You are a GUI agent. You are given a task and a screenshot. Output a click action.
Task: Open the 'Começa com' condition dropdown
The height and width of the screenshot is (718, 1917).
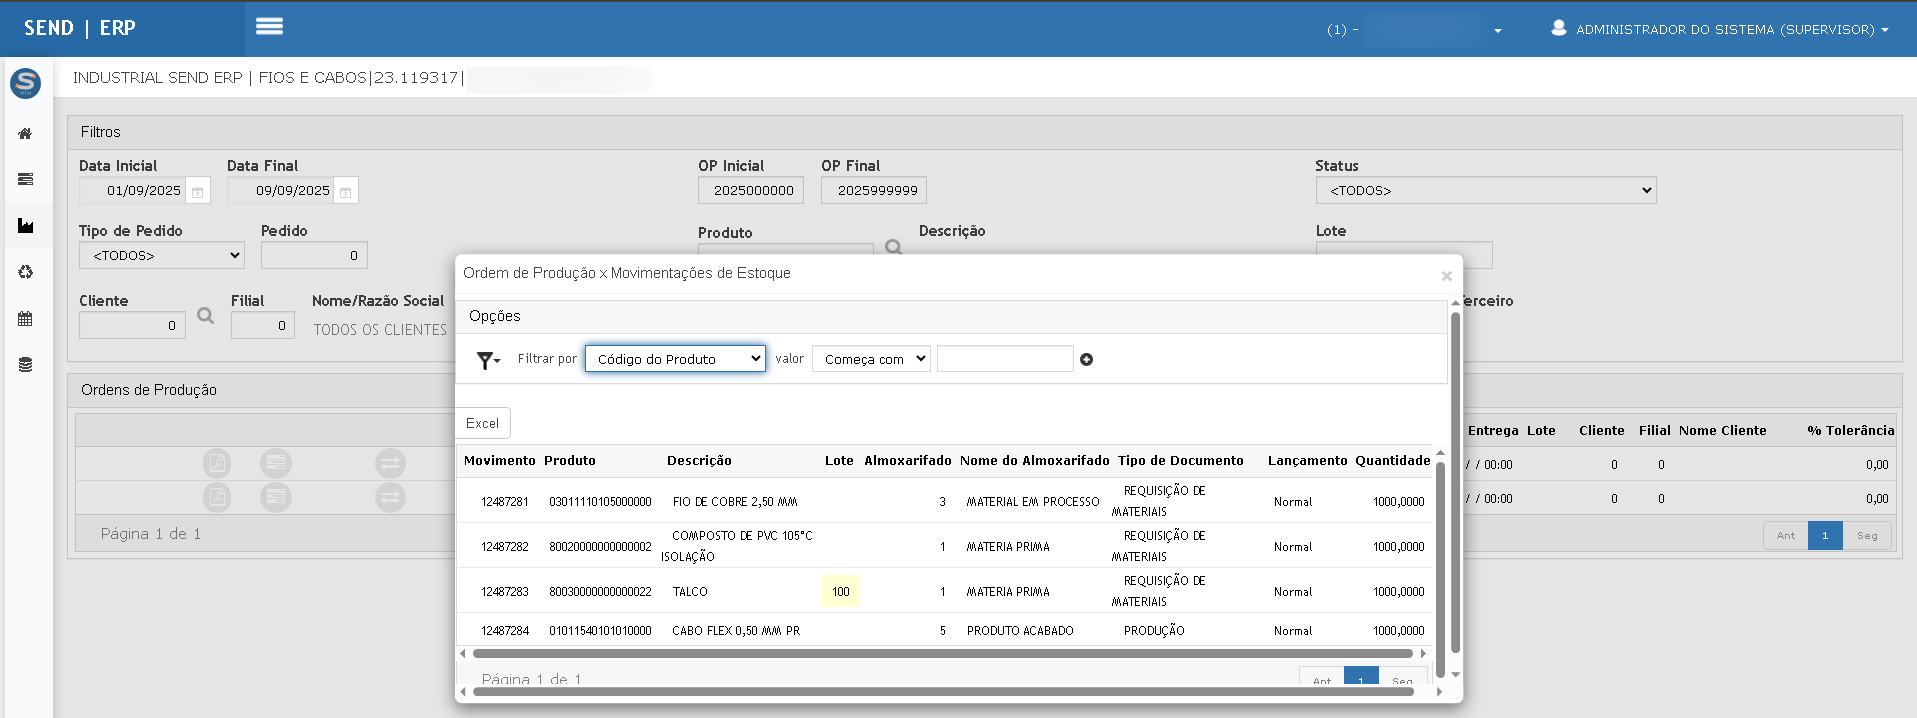871,359
